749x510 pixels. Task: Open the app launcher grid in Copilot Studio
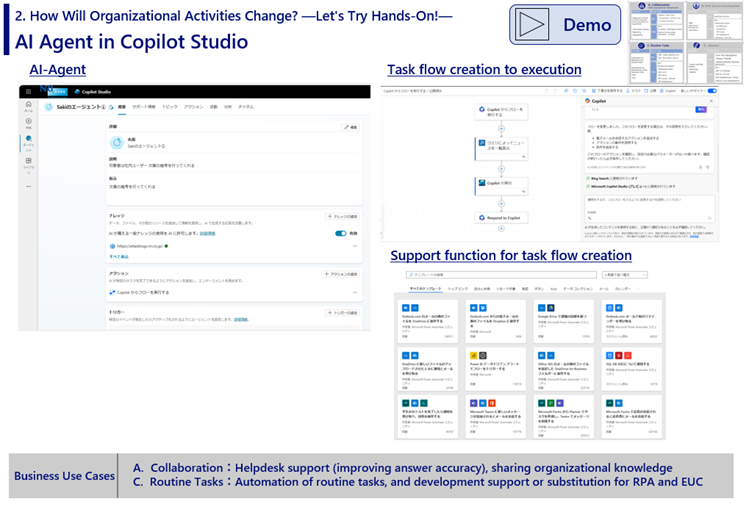pos(29,92)
